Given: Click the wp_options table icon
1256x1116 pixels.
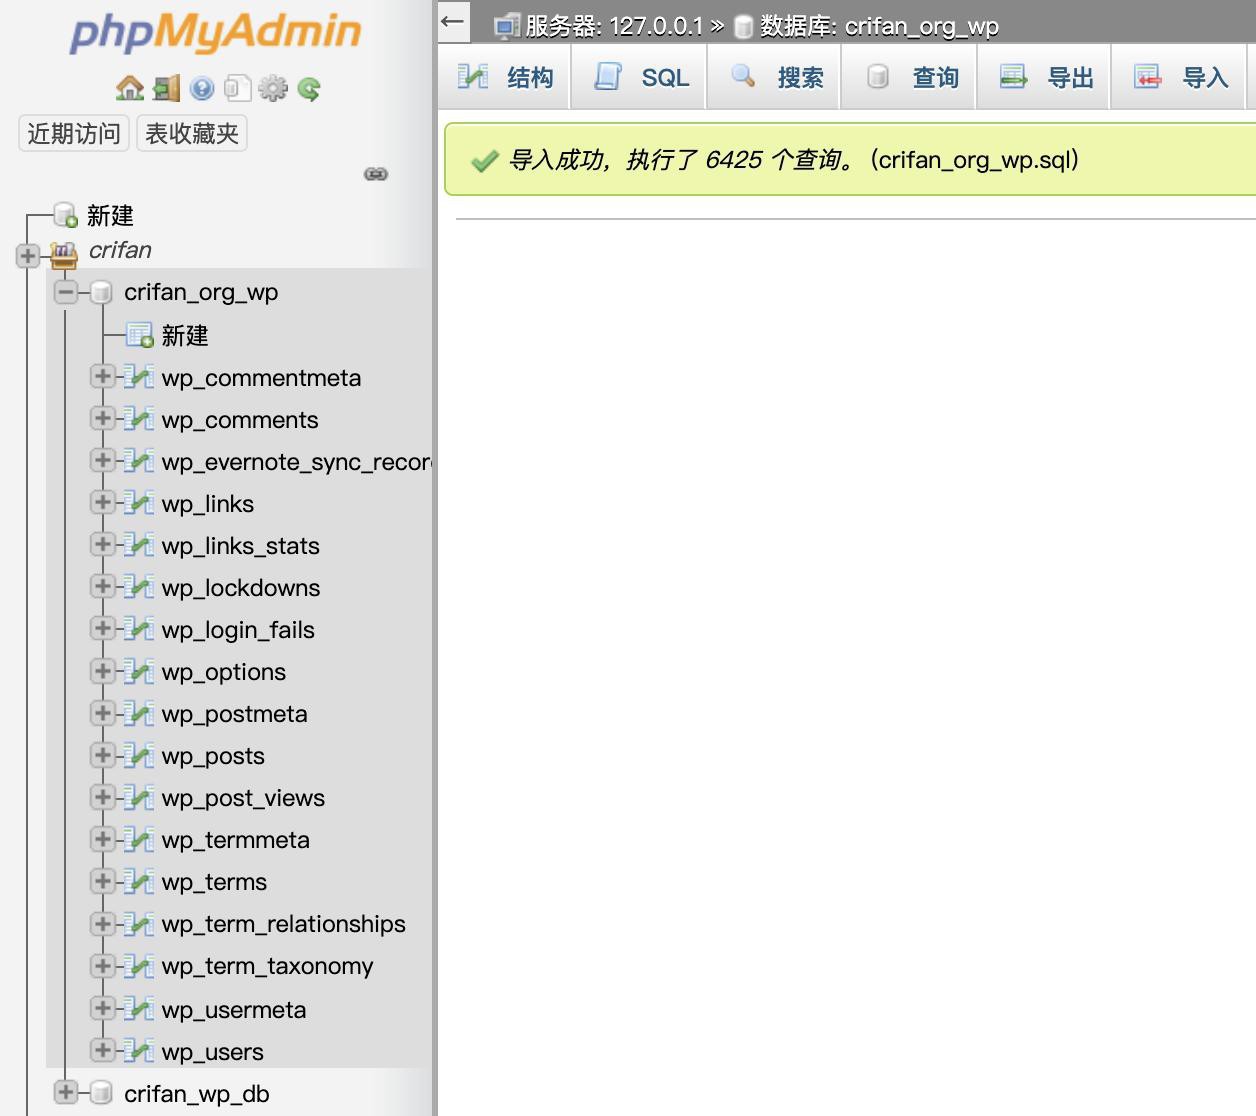Looking at the screenshot, I should [x=139, y=671].
